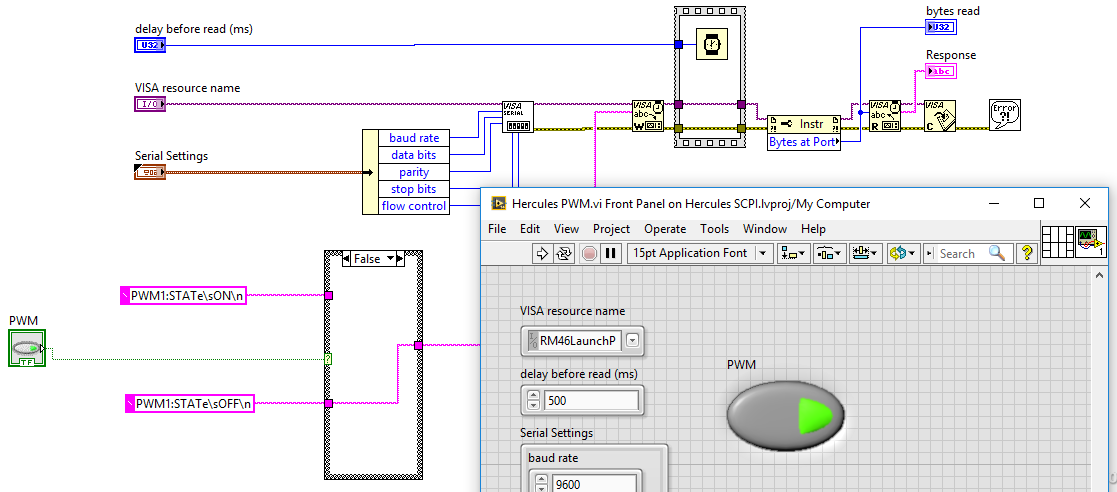Click the context help question mark button
The width and height of the screenshot is (1117, 492).
pos(1026,254)
